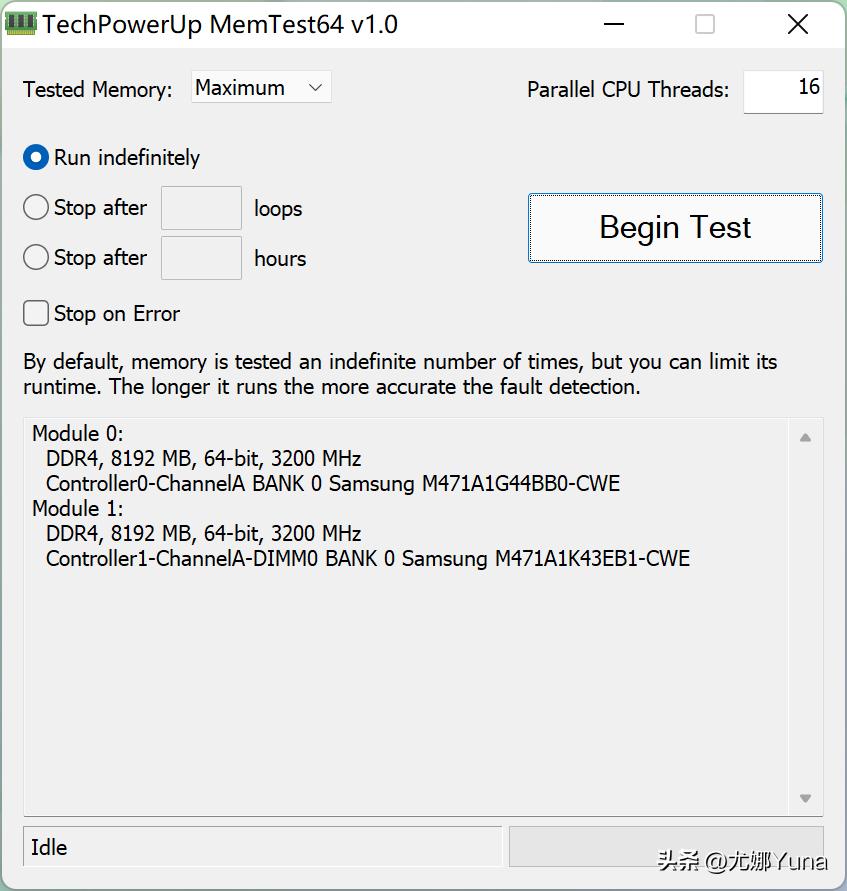
Task: Click the Controller1-ChannelA-DIMM0 BANK 0 Samsung line
Action: pos(368,559)
